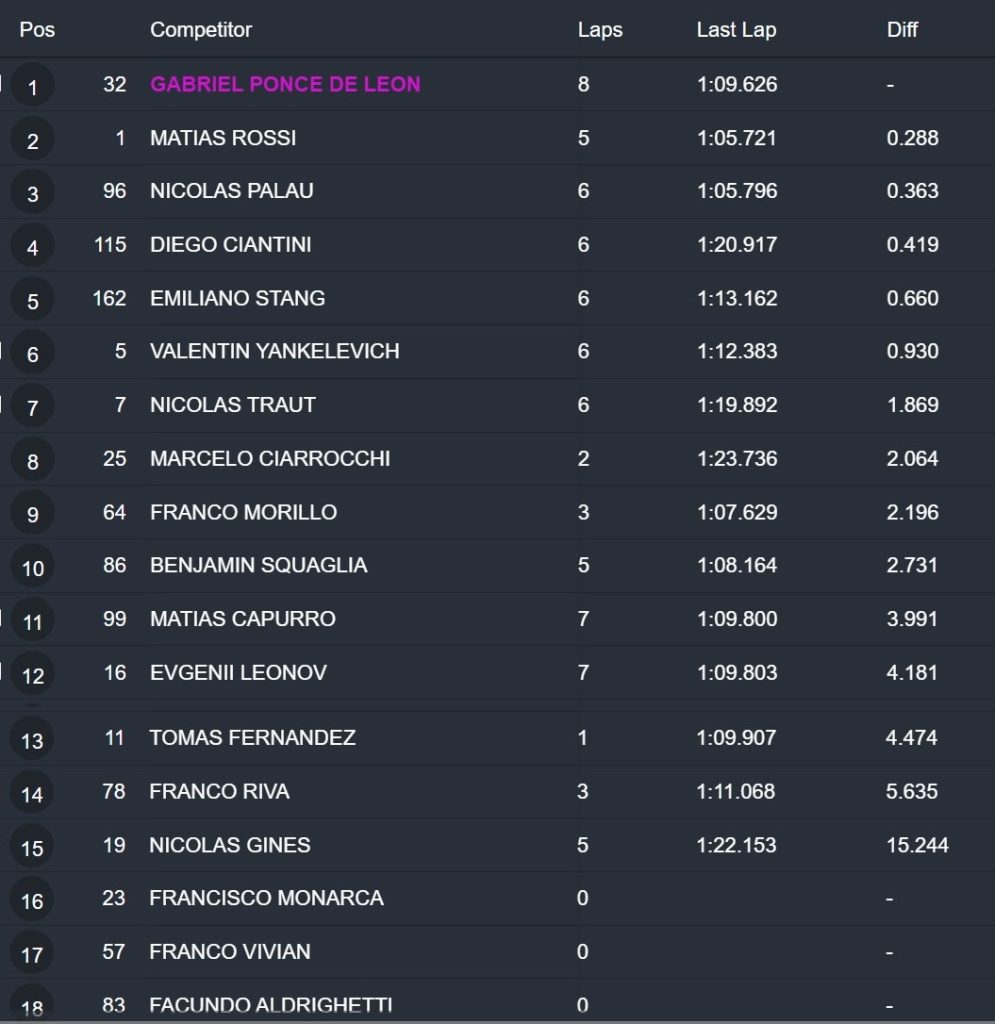Click the position 10 circle badge

pyautogui.click(x=32, y=568)
